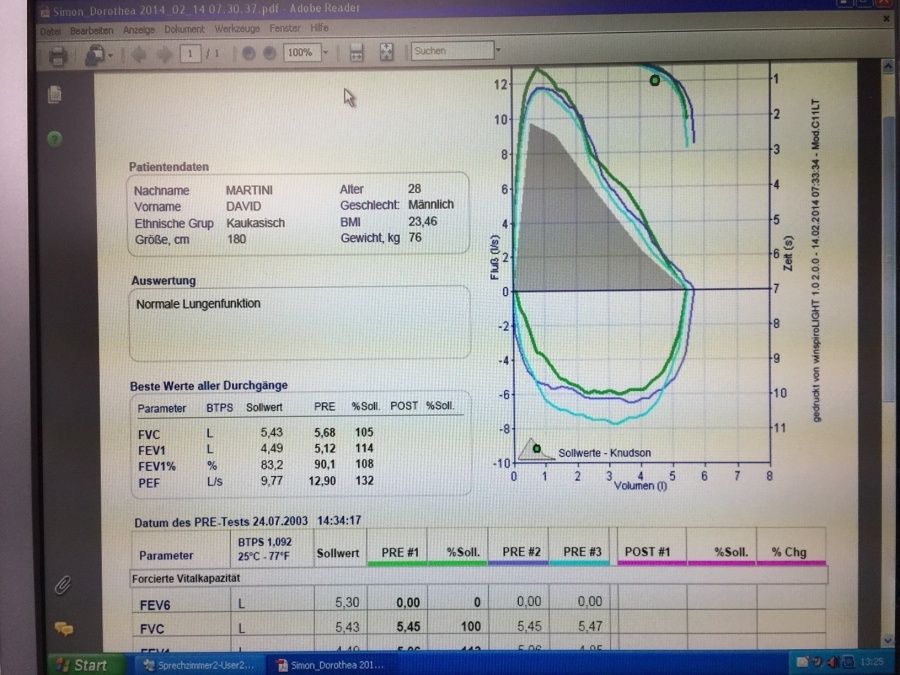Click the Windows Start button
The height and width of the screenshot is (675, 900).
coord(82,664)
